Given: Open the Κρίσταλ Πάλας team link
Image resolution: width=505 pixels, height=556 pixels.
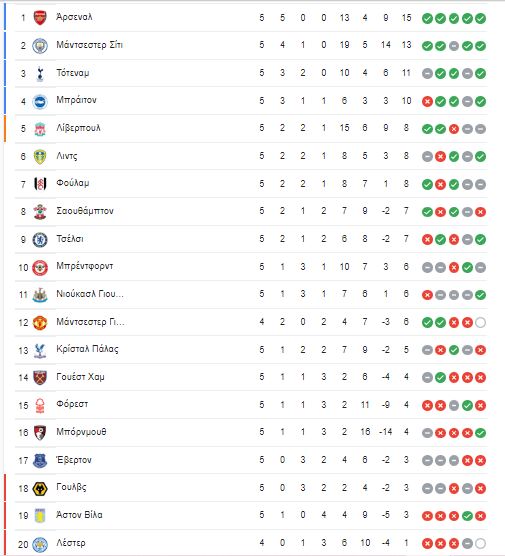Looking at the screenshot, I should [x=87, y=349].
